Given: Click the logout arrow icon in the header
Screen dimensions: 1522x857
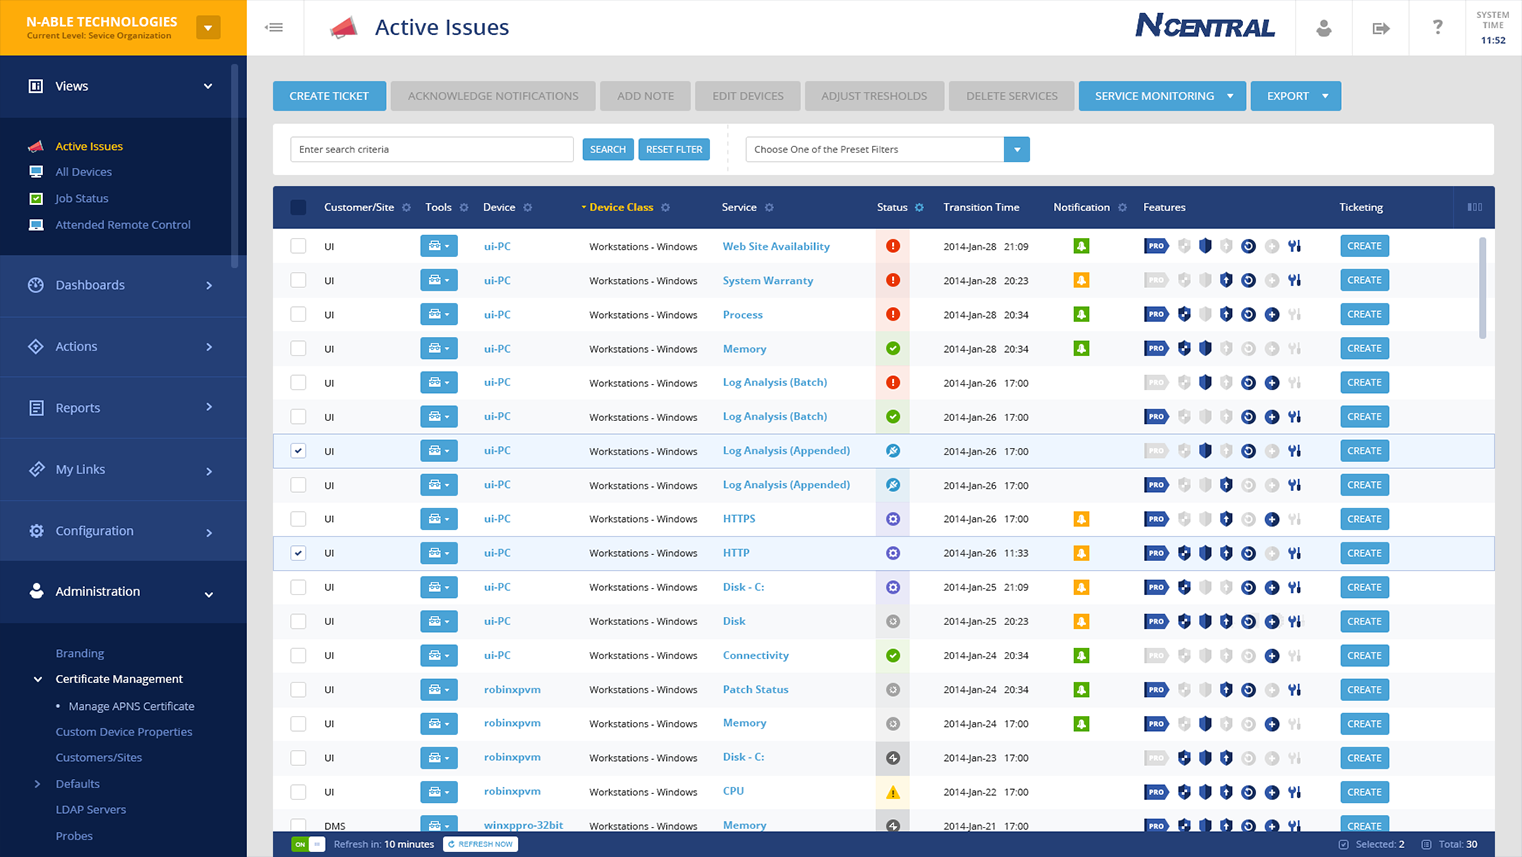Looking at the screenshot, I should (x=1381, y=28).
